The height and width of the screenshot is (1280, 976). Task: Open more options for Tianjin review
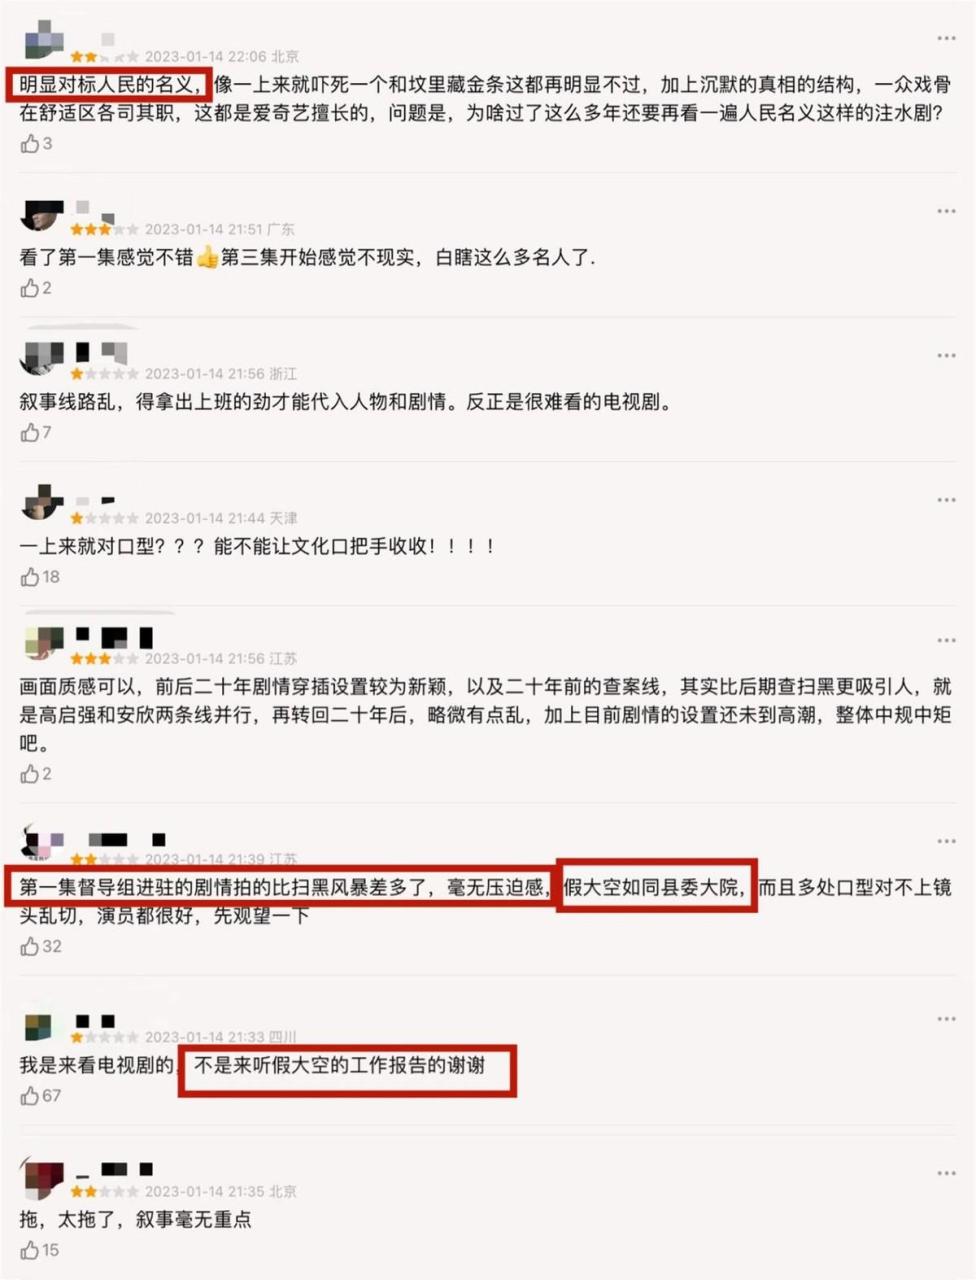946,500
